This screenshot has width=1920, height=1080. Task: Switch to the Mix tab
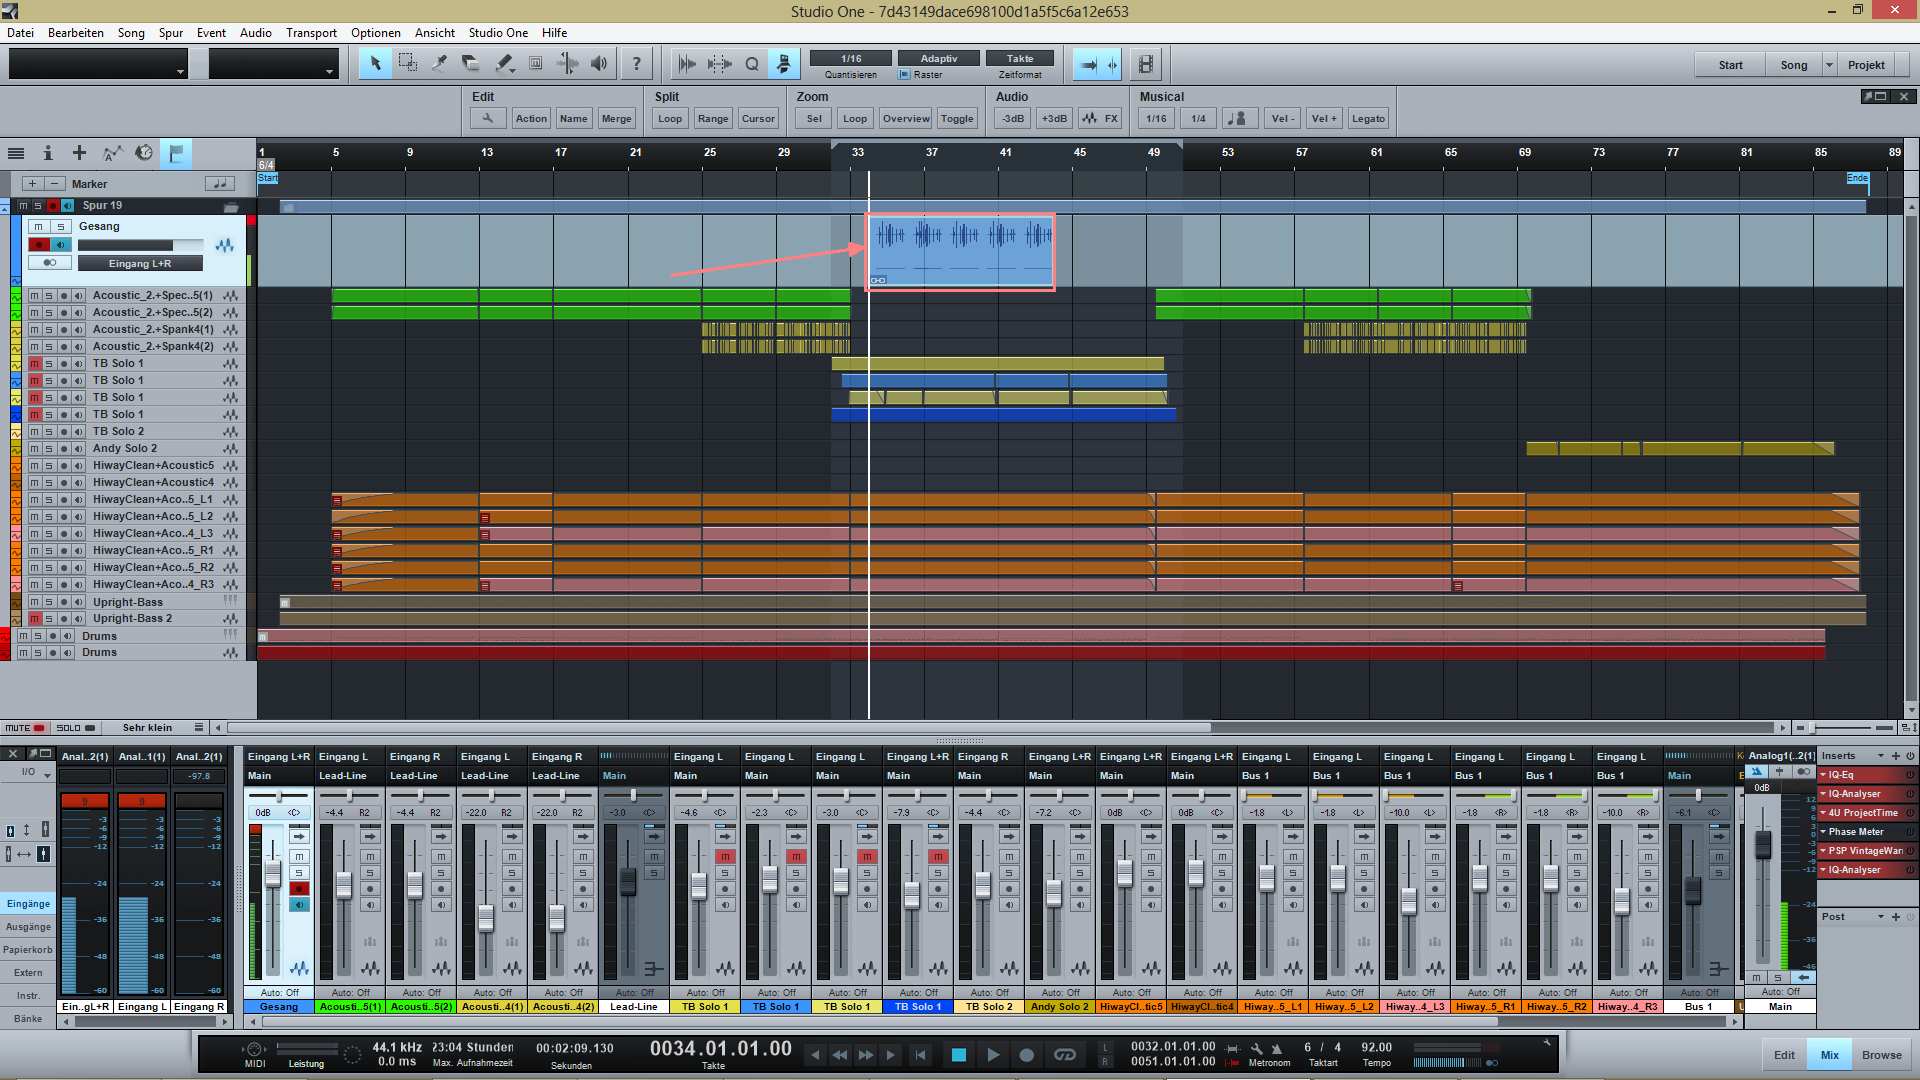(x=1830, y=1055)
